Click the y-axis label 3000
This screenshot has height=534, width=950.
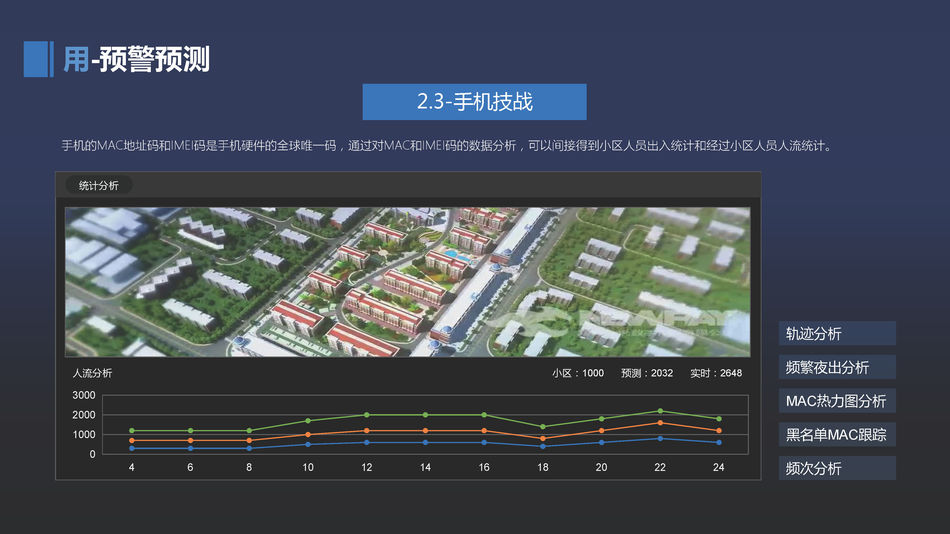click(84, 396)
